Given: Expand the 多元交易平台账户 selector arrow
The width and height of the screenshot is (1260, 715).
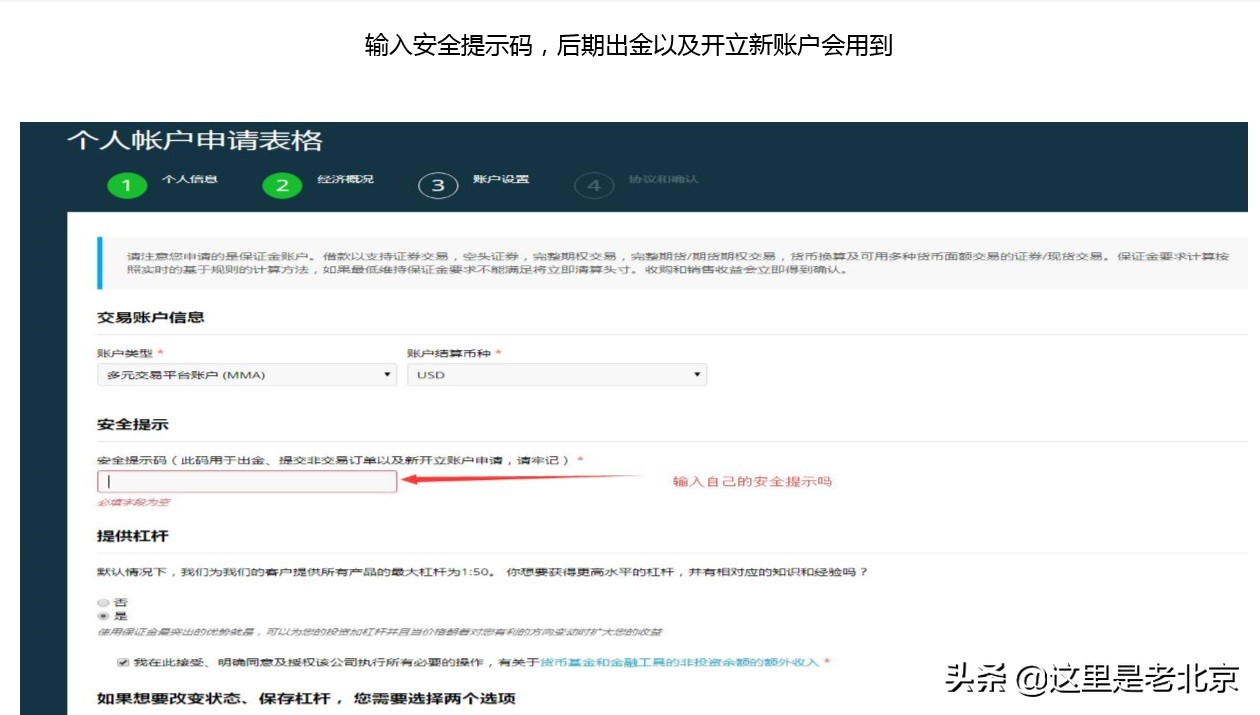Looking at the screenshot, I should 388,374.
